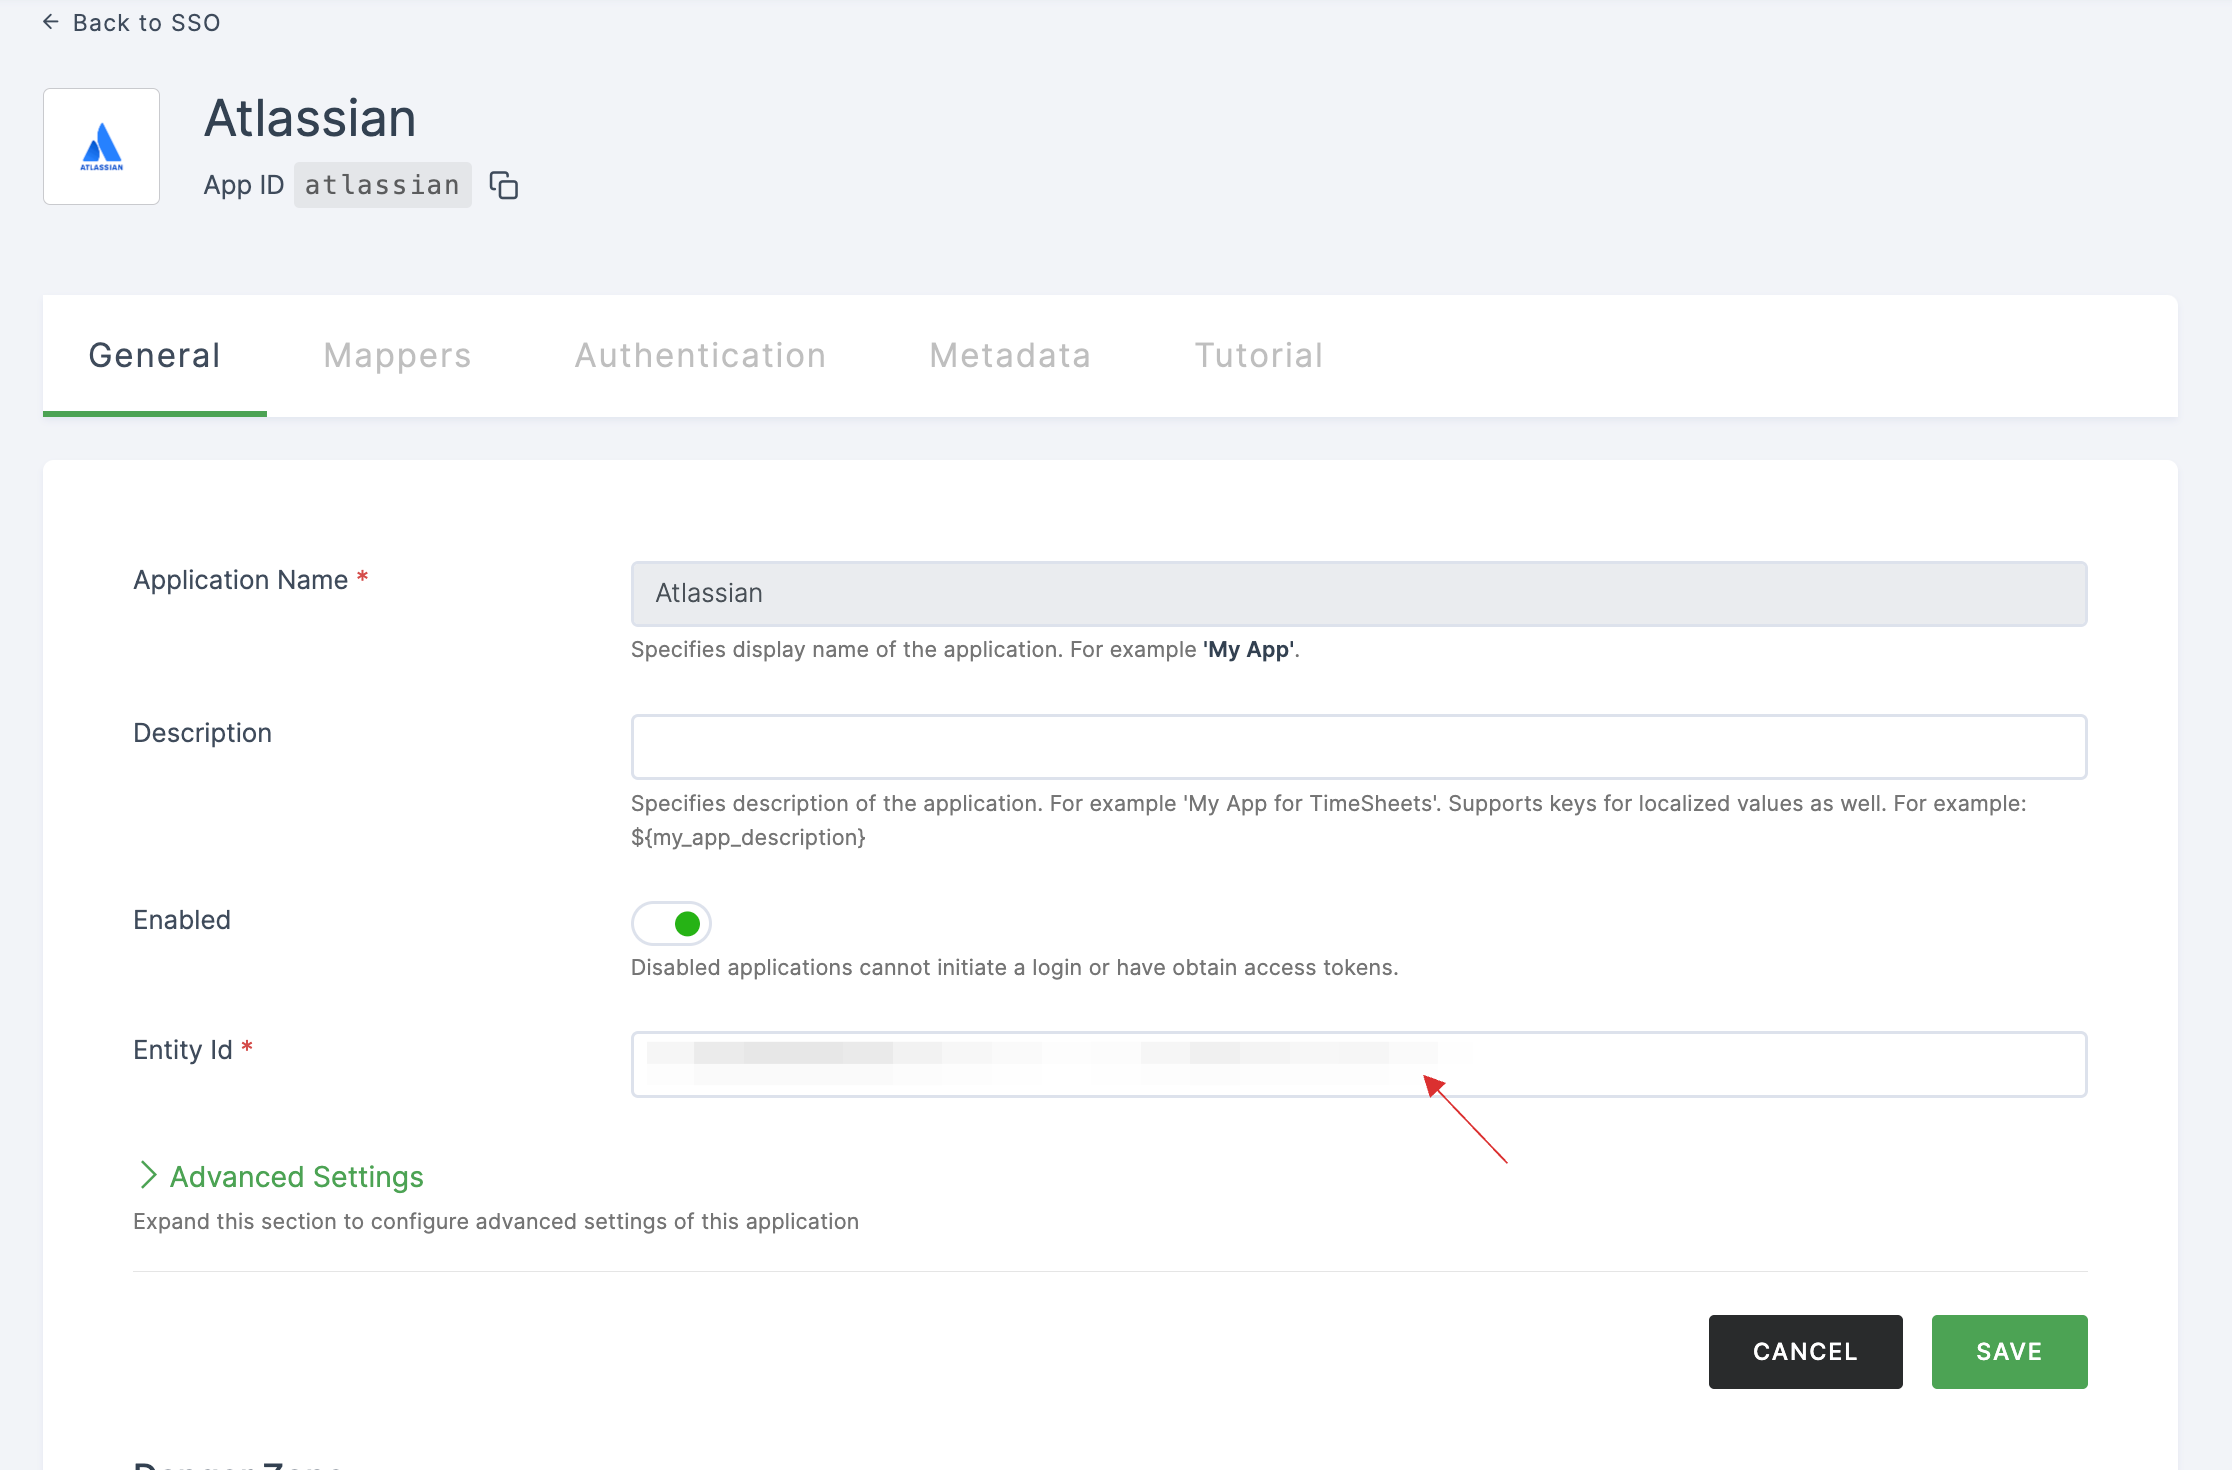Go back using the Back to SSO link
Viewport: 2232px width, 1470px height.
click(131, 22)
